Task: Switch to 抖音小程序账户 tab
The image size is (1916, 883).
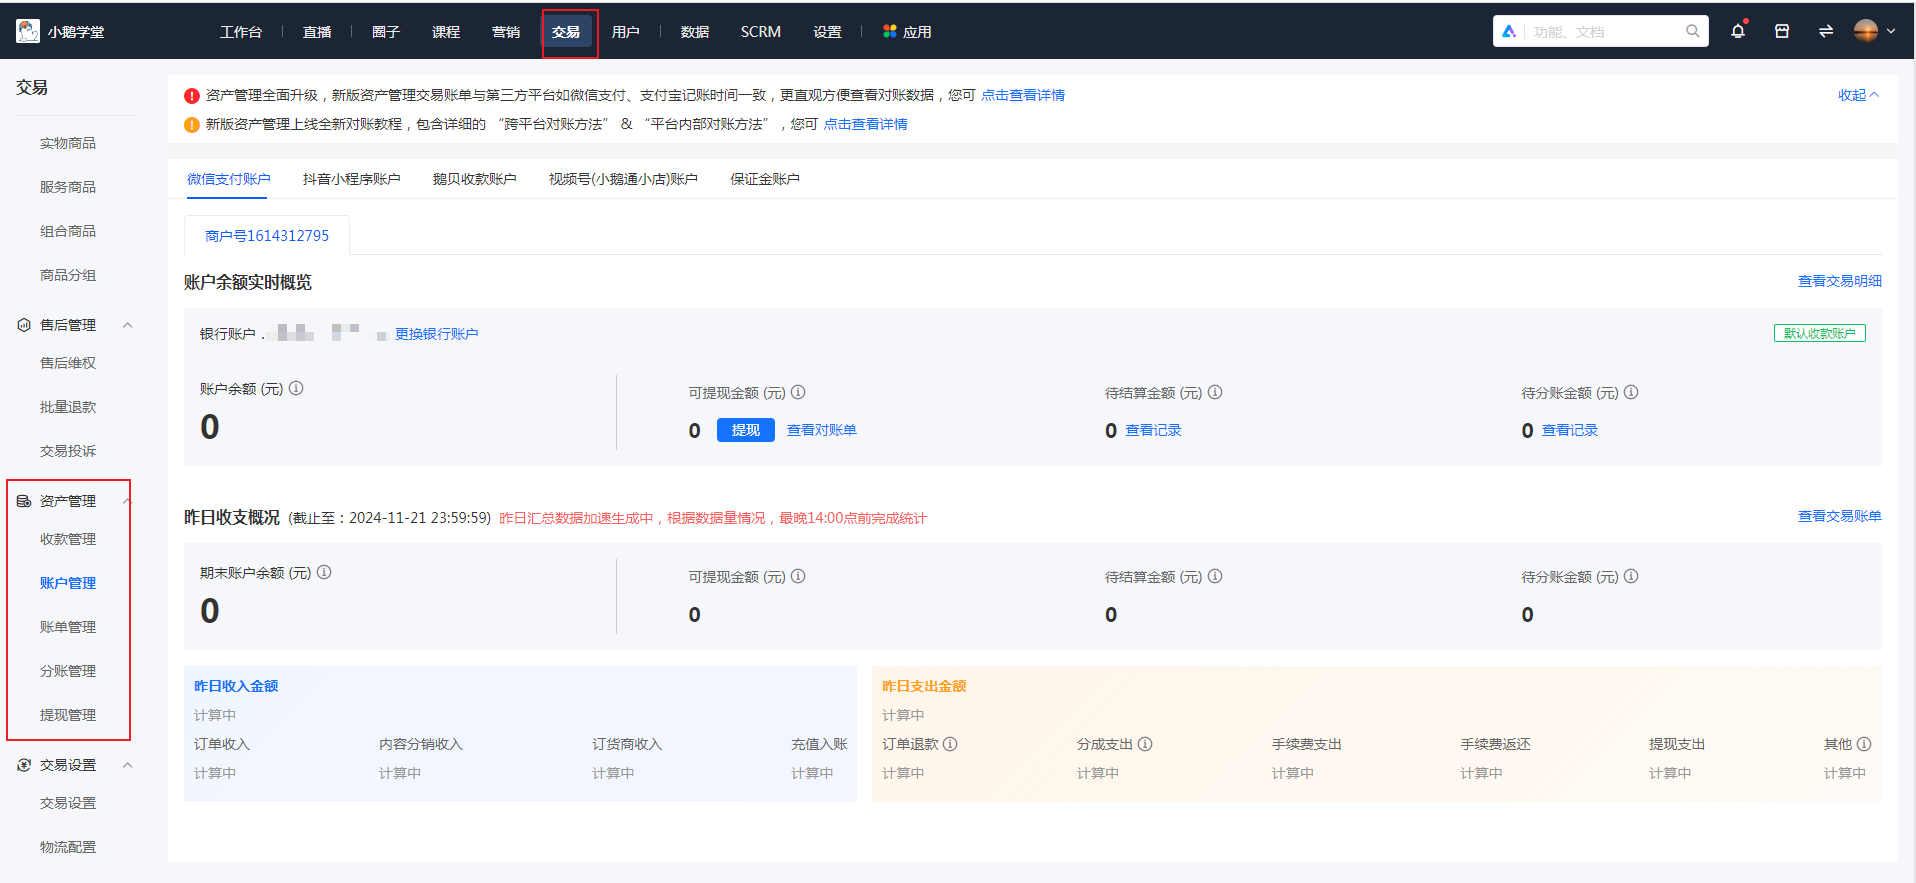Action: pyautogui.click(x=351, y=179)
